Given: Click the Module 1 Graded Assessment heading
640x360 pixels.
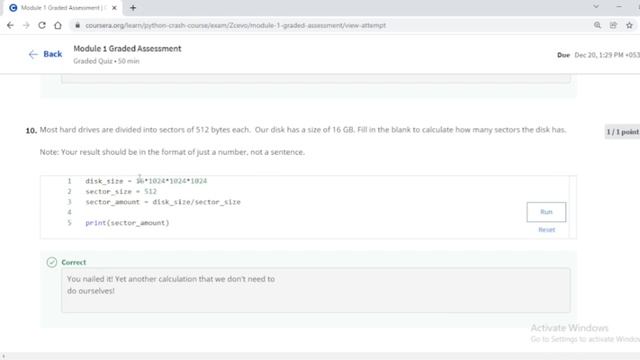Looking at the screenshot, I should click(x=127, y=49).
